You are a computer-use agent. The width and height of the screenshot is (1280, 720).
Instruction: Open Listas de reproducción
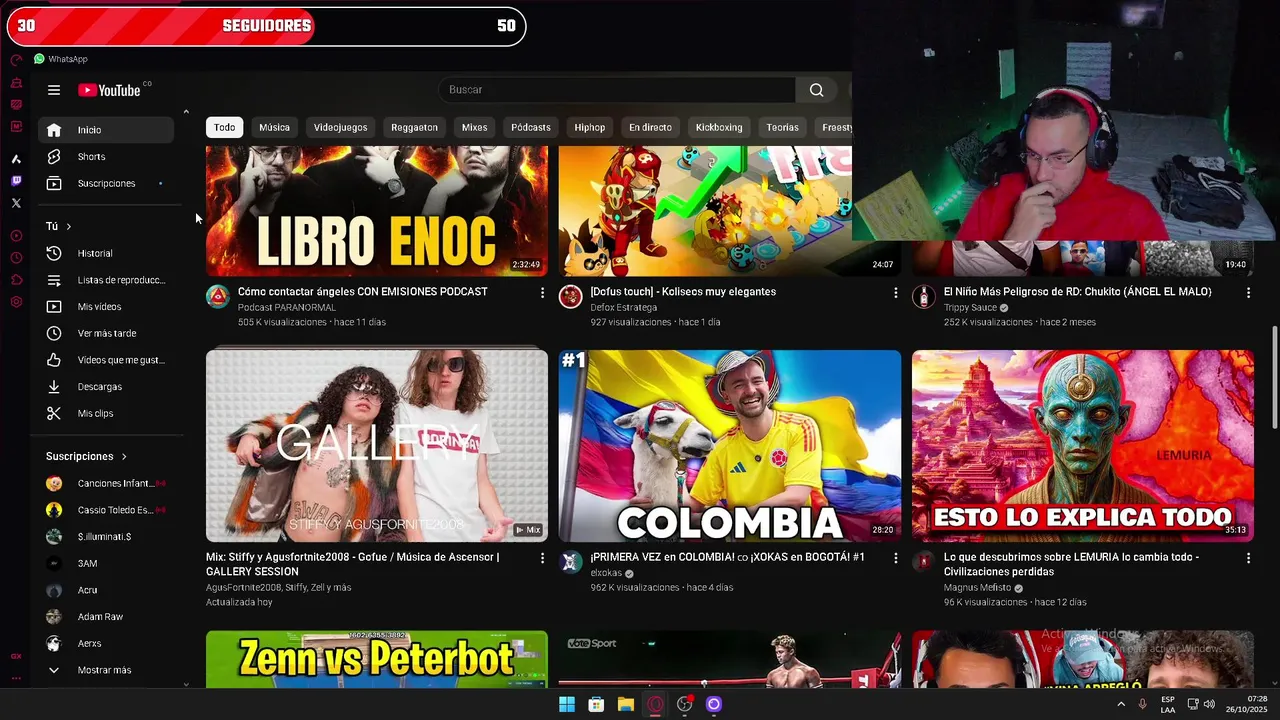point(106,280)
